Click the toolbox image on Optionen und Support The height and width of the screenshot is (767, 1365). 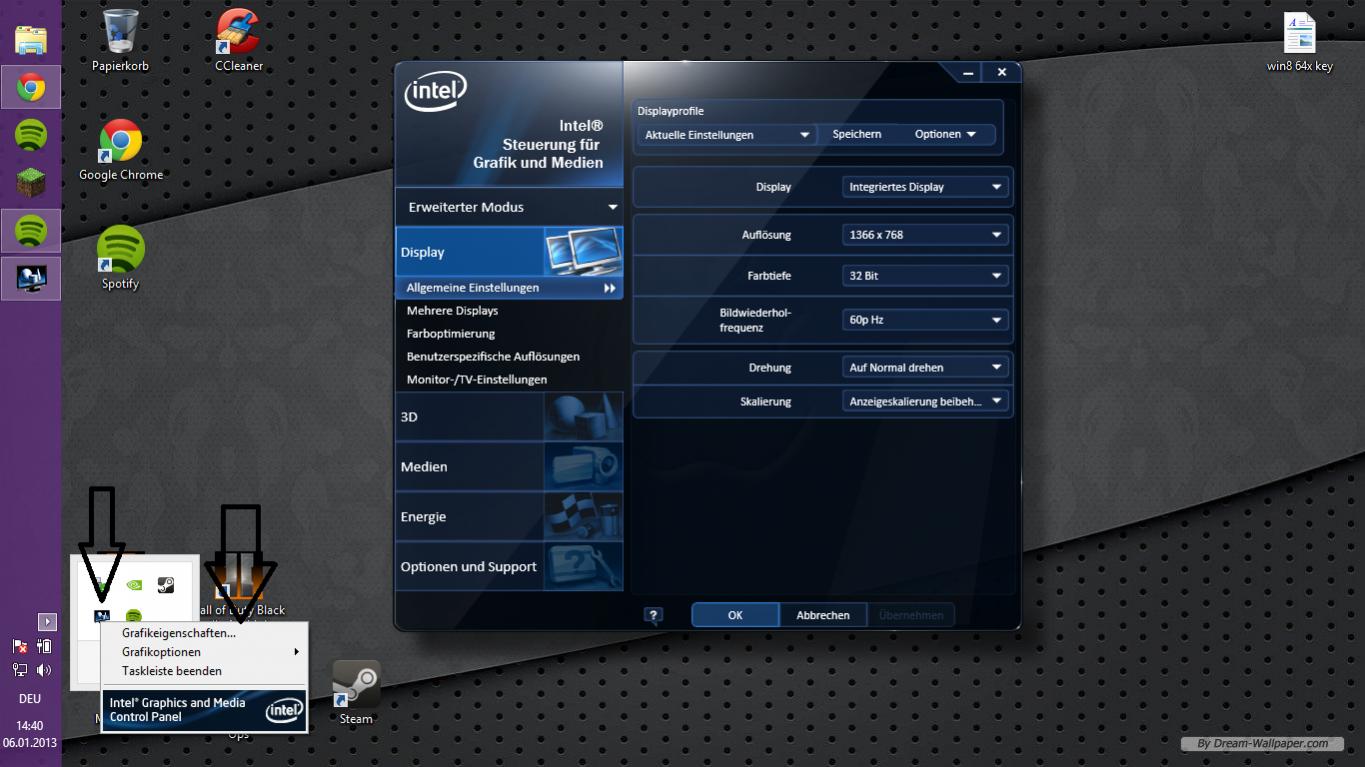tap(583, 567)
